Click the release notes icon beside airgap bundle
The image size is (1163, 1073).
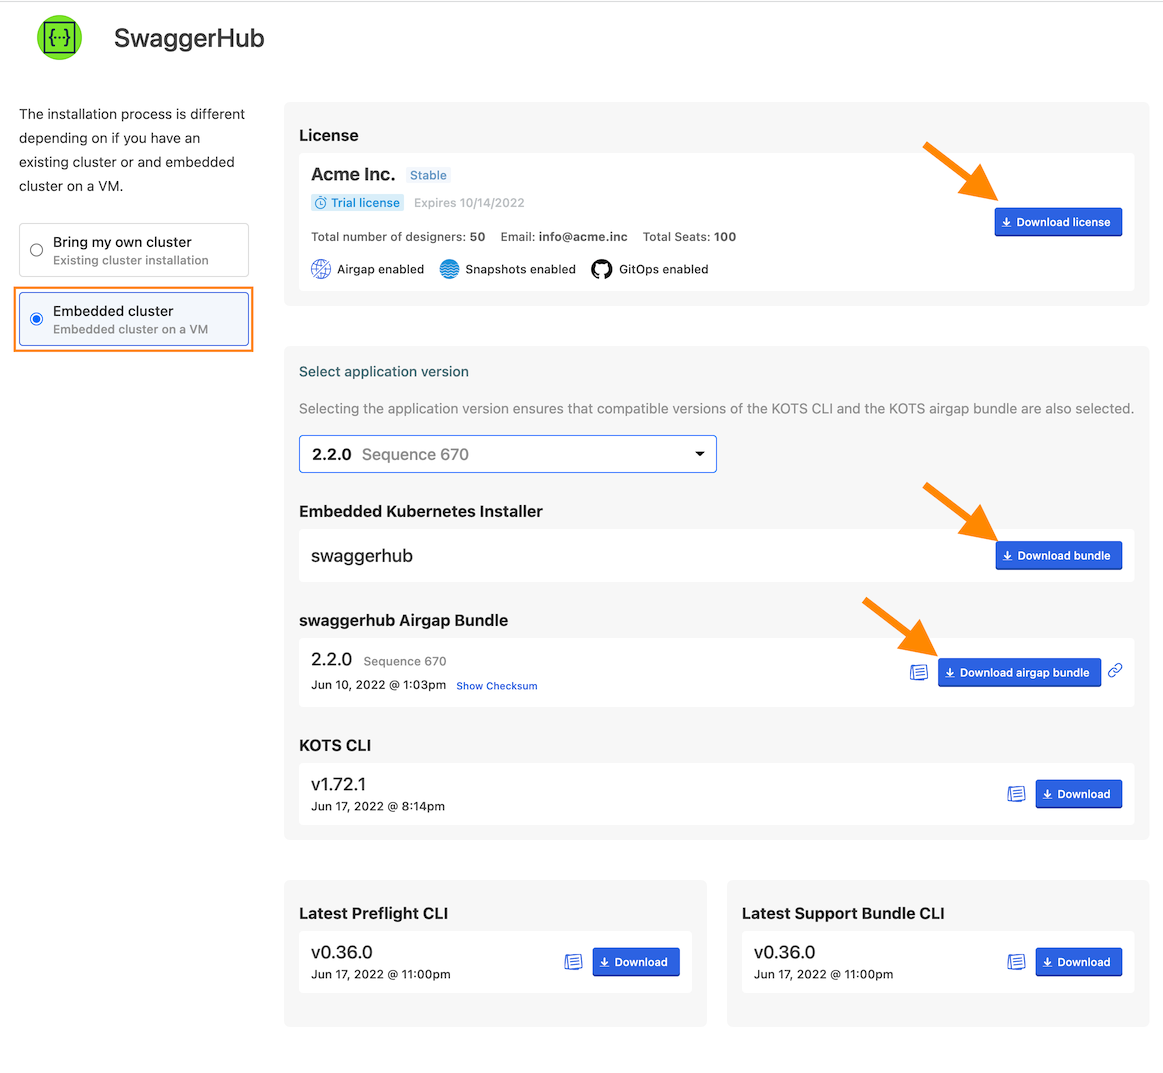(919, 672)
